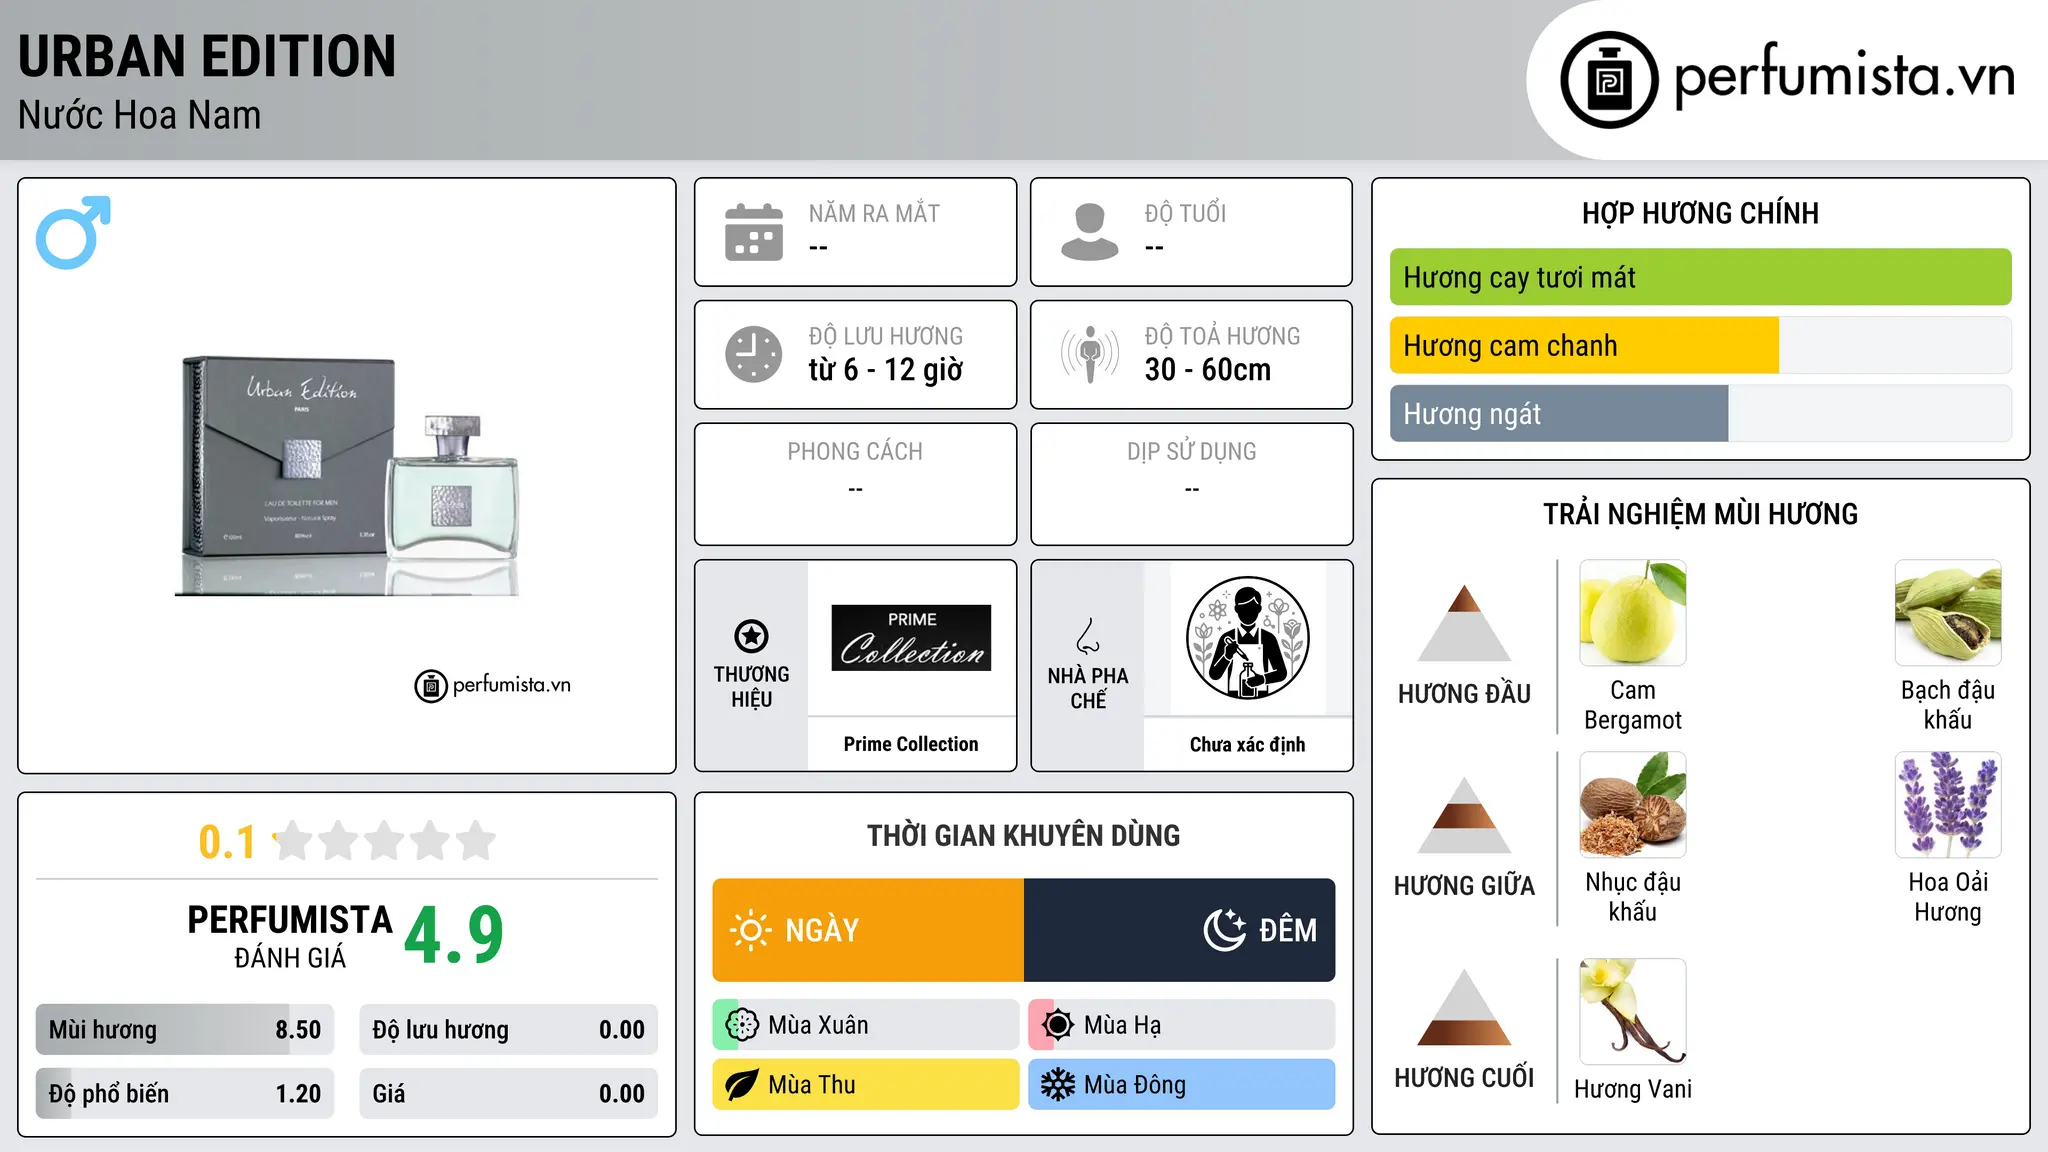2048x1152 pixels.
Task: Click the snowflake icon for Mùa Đông
Action: point(1058,1085)
